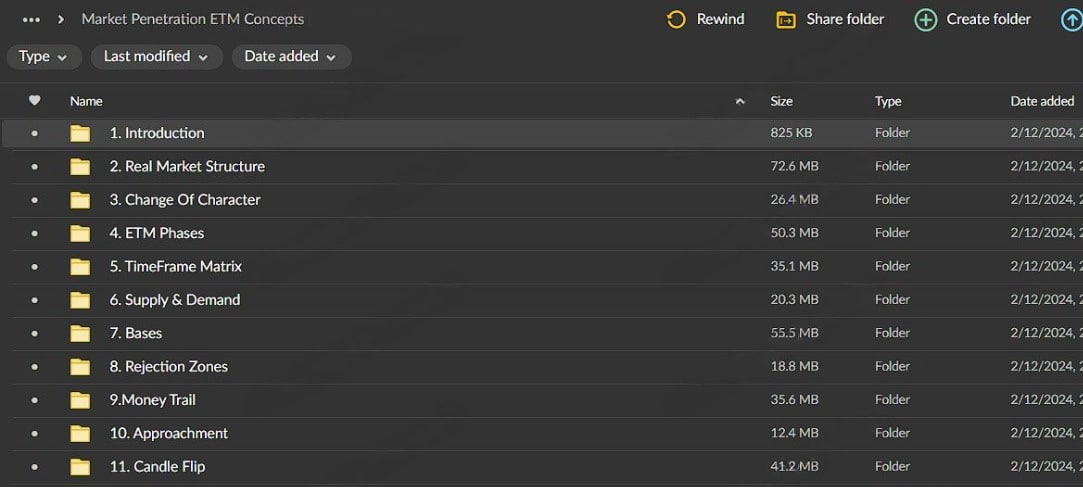Click the folder icon for 11. Candle Flip
The height and width of the screenshot is (487, 1083).
[x=80, y=467]
